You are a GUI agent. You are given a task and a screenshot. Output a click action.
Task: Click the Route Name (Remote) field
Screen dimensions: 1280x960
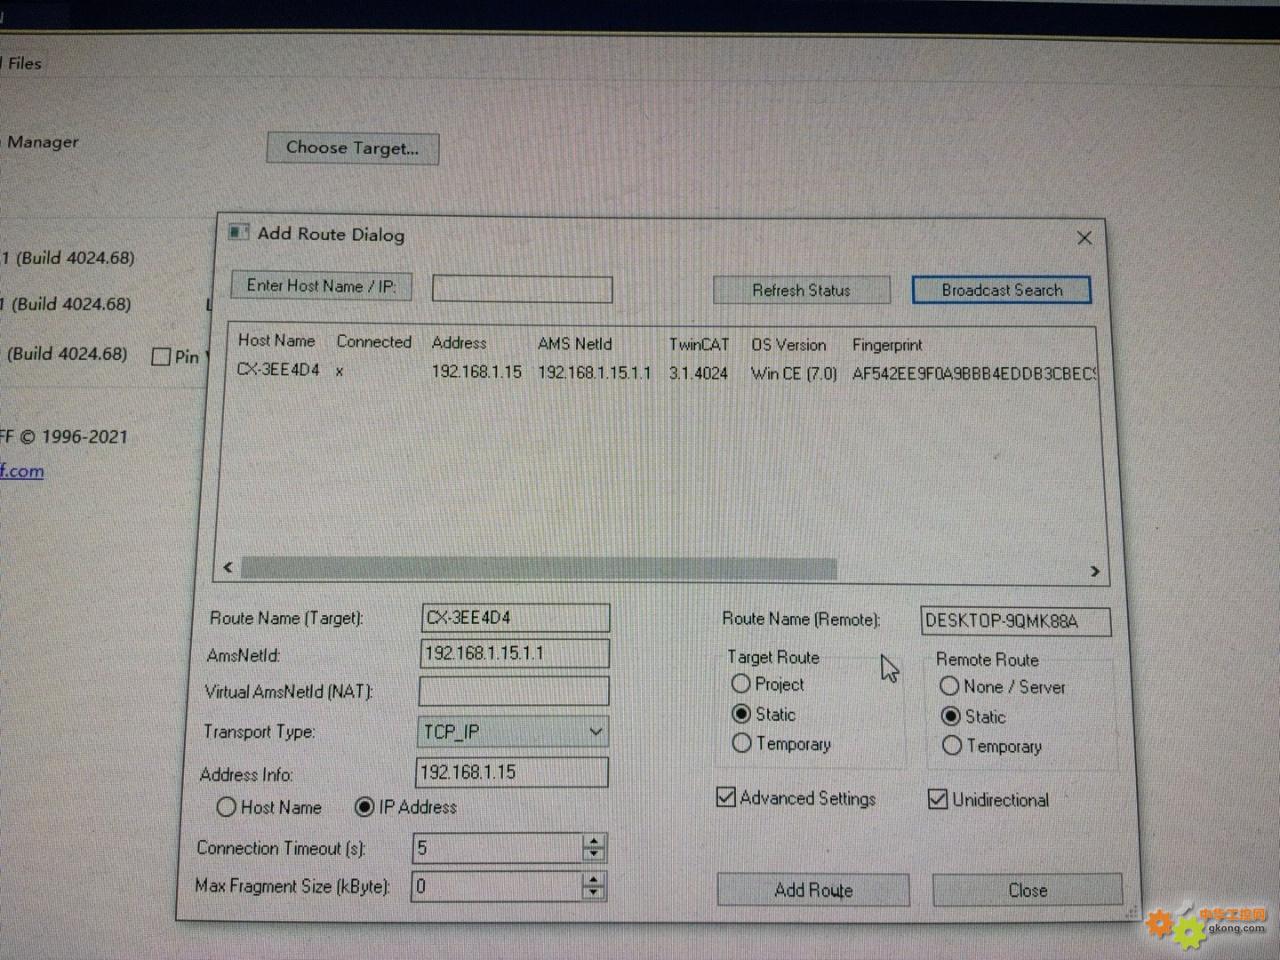click(x=1014, y=621)
